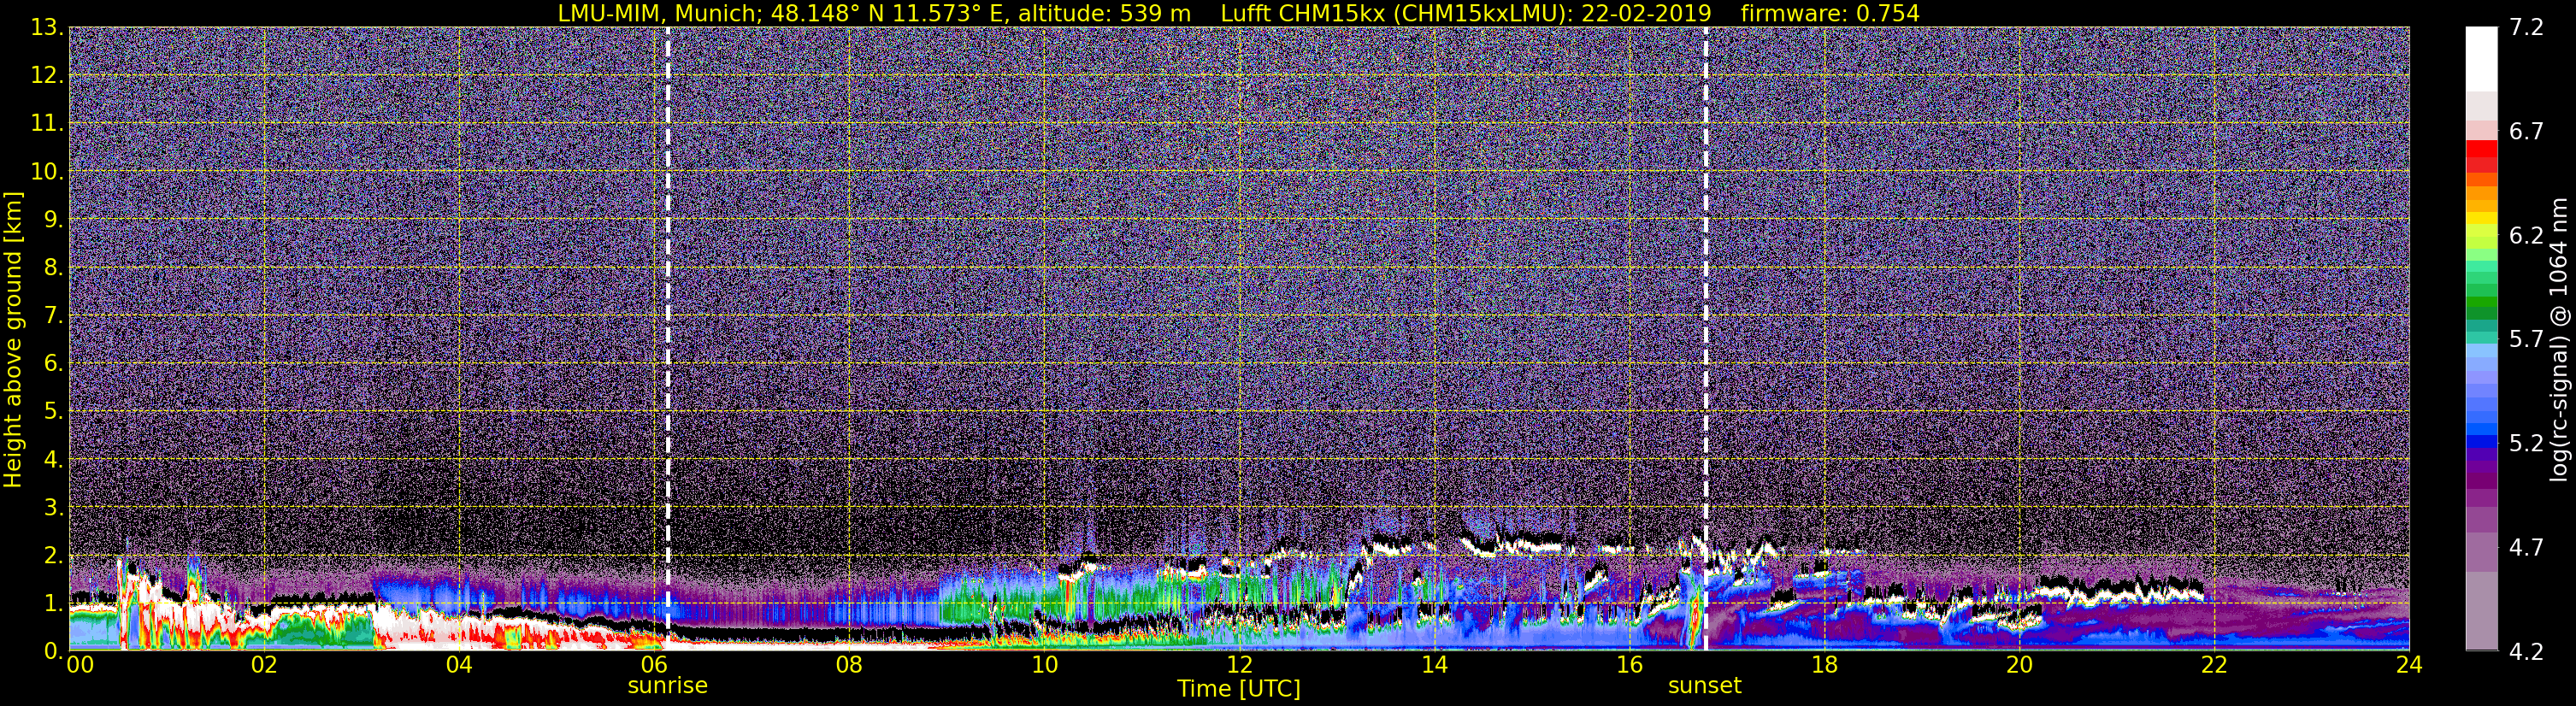Click the x-axis tick label 20
The image size is (2576, 706).
pyautogui.click(x=2019, y=665)
